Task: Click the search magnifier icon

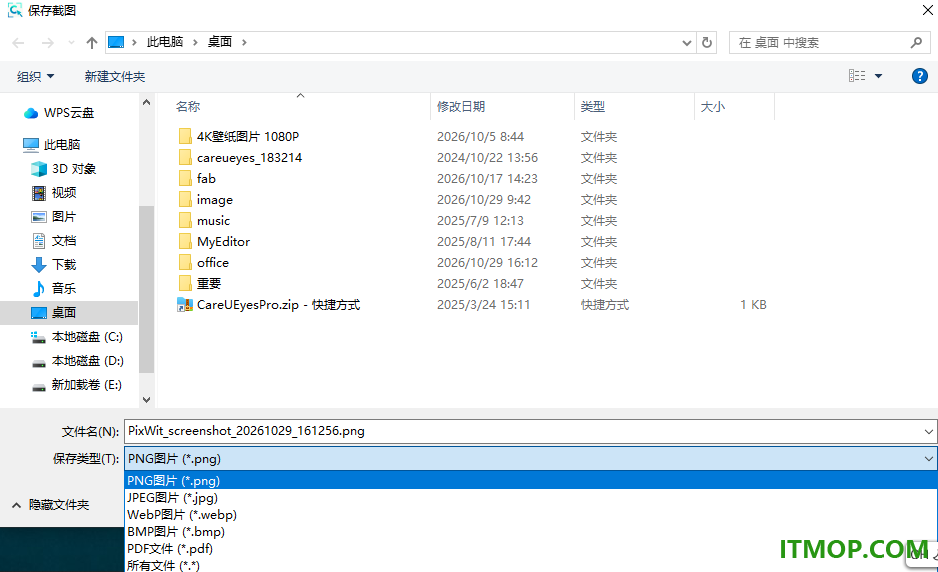Action: (x=916, y=42)
